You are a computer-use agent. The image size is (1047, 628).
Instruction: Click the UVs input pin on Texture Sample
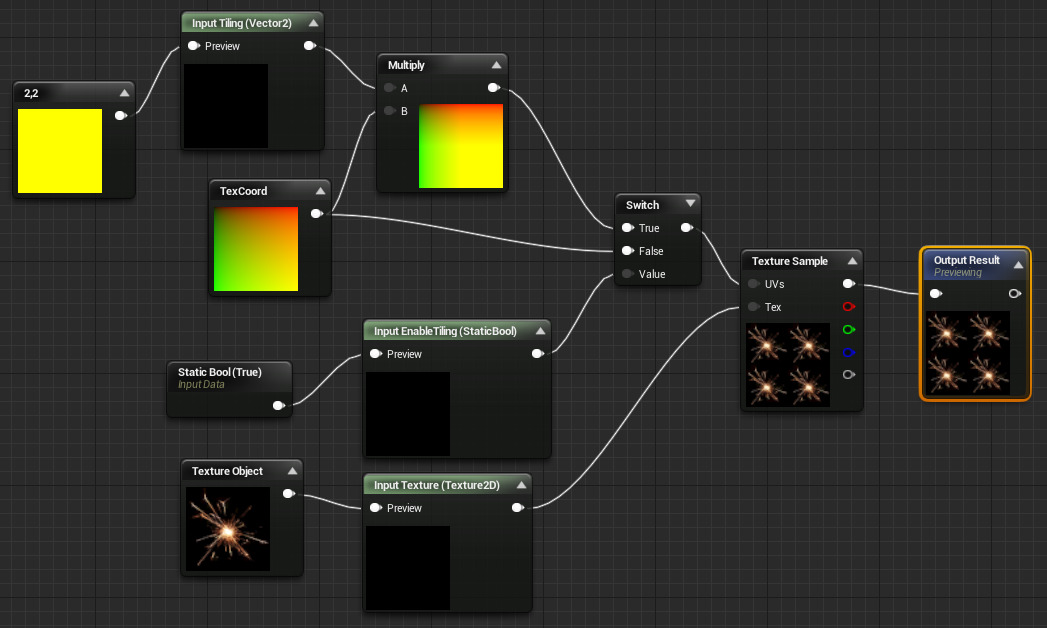752,283
